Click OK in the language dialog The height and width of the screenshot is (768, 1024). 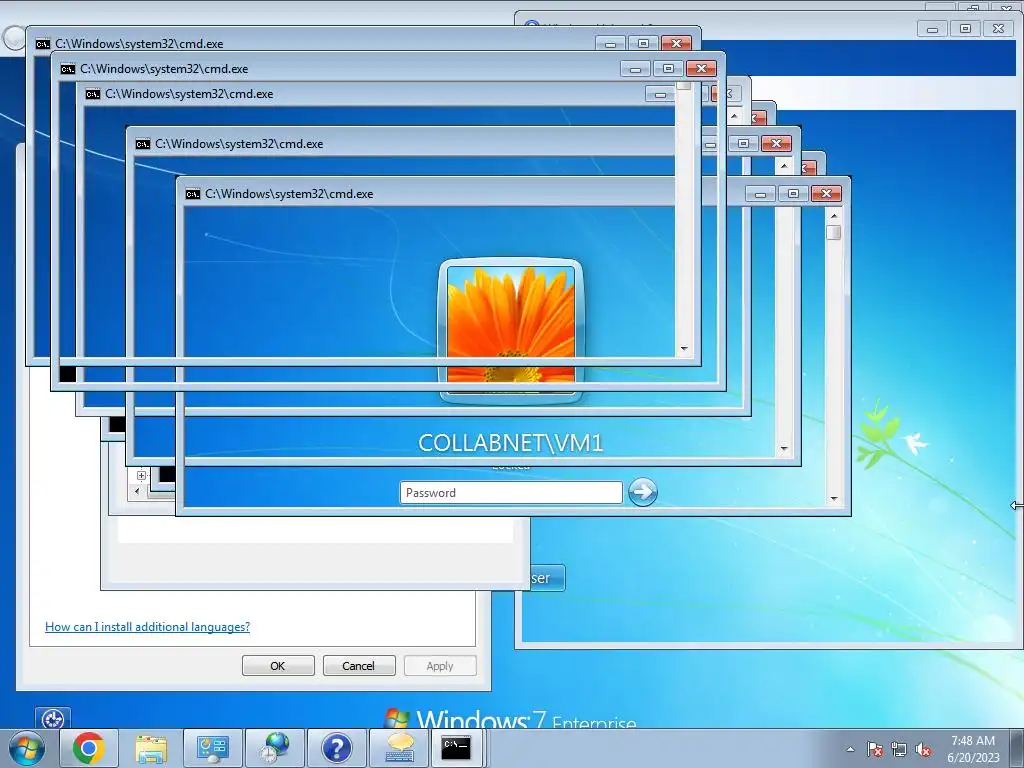tap(278, 665)
